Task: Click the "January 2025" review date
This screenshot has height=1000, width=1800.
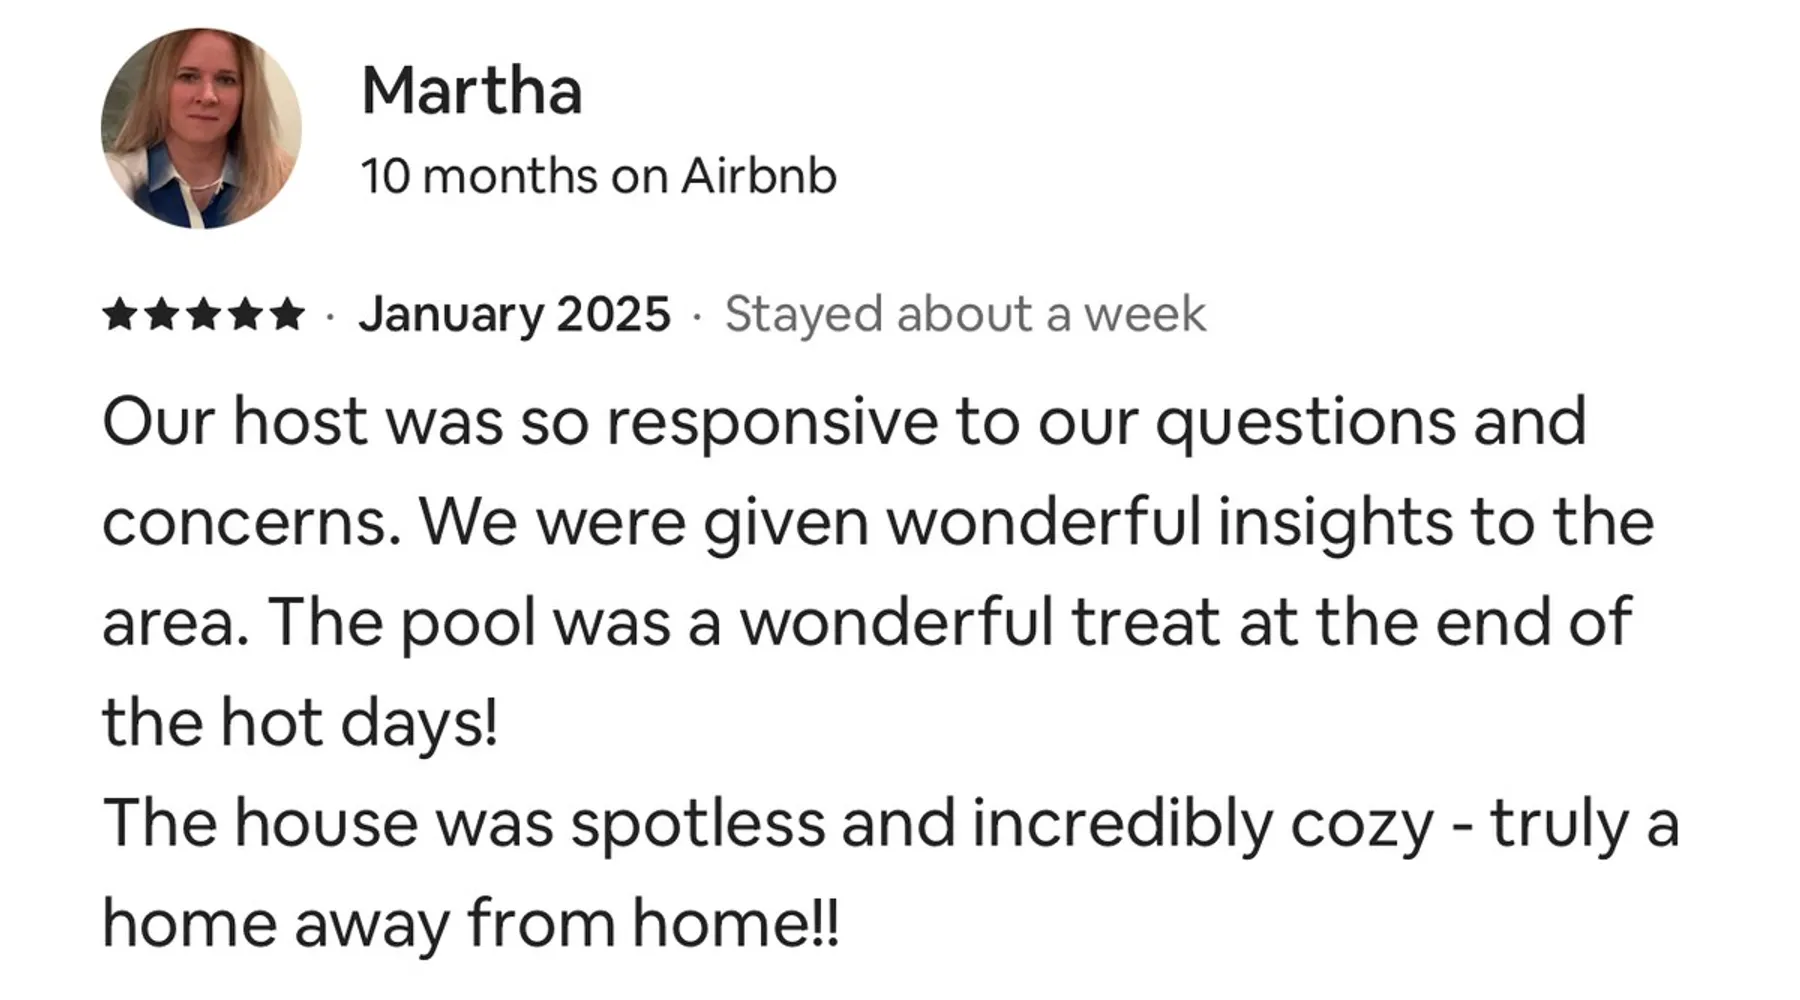Action: coord(514,315)
